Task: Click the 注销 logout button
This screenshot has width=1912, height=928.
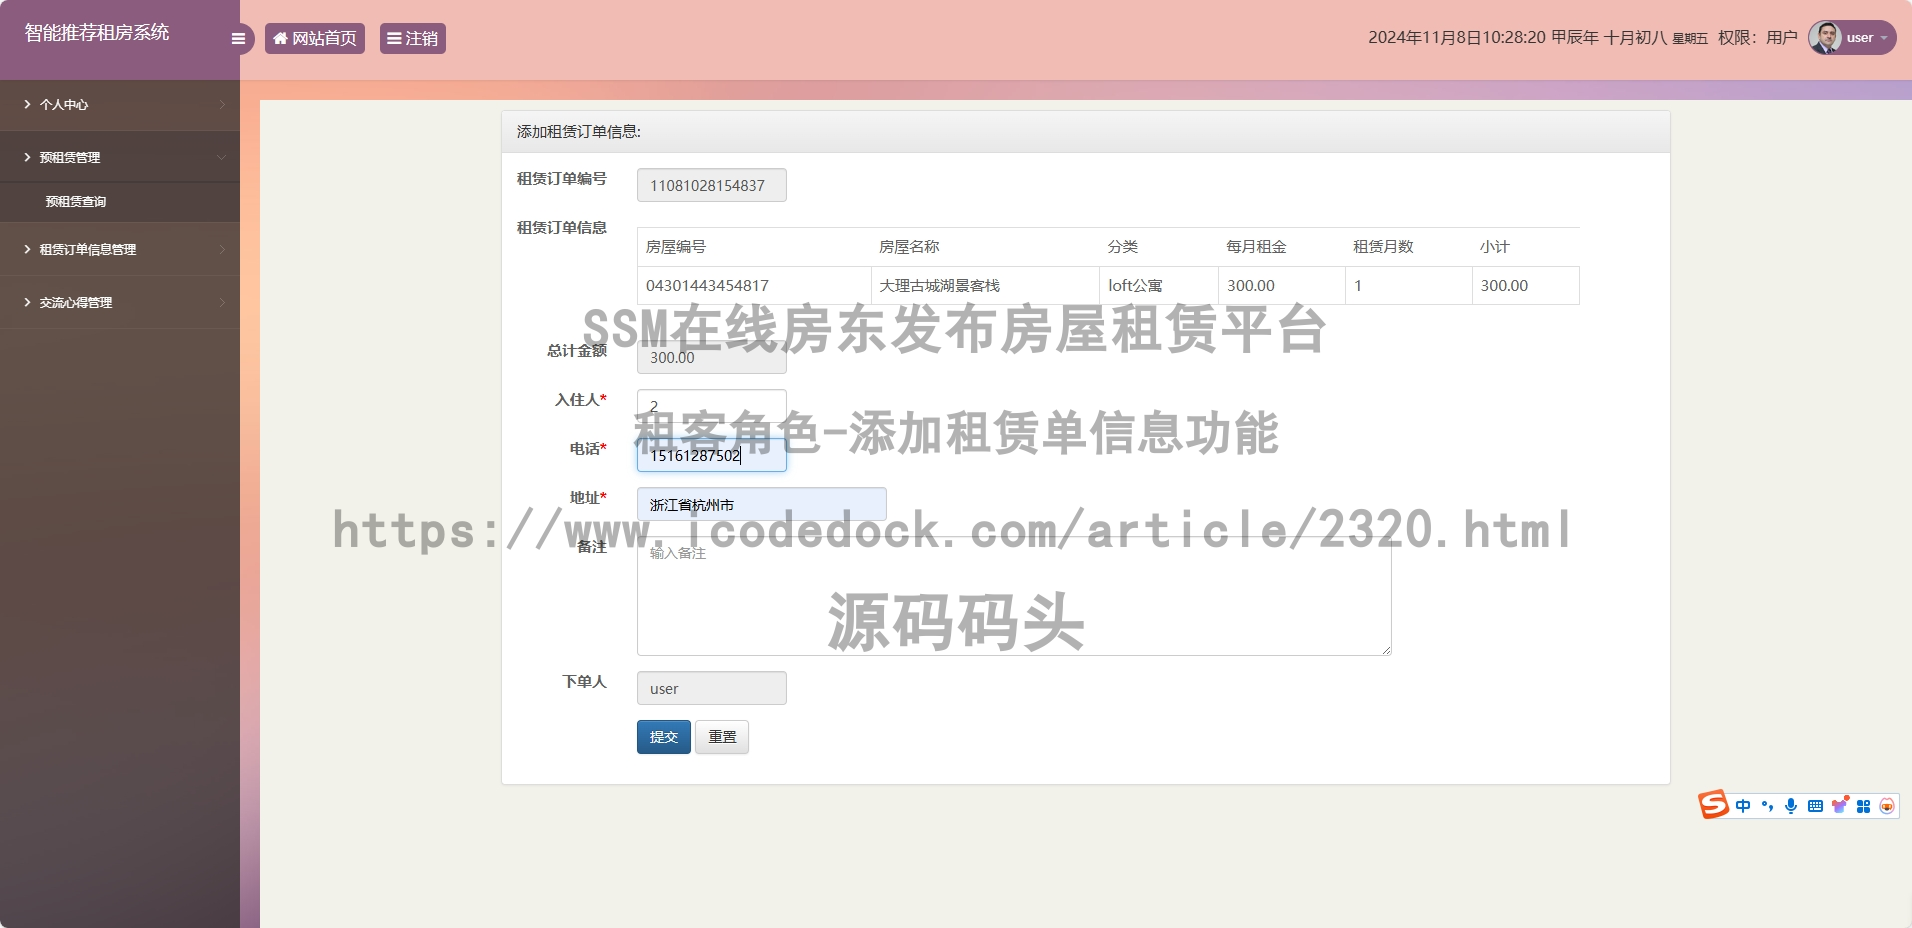Action: point(413,39)
